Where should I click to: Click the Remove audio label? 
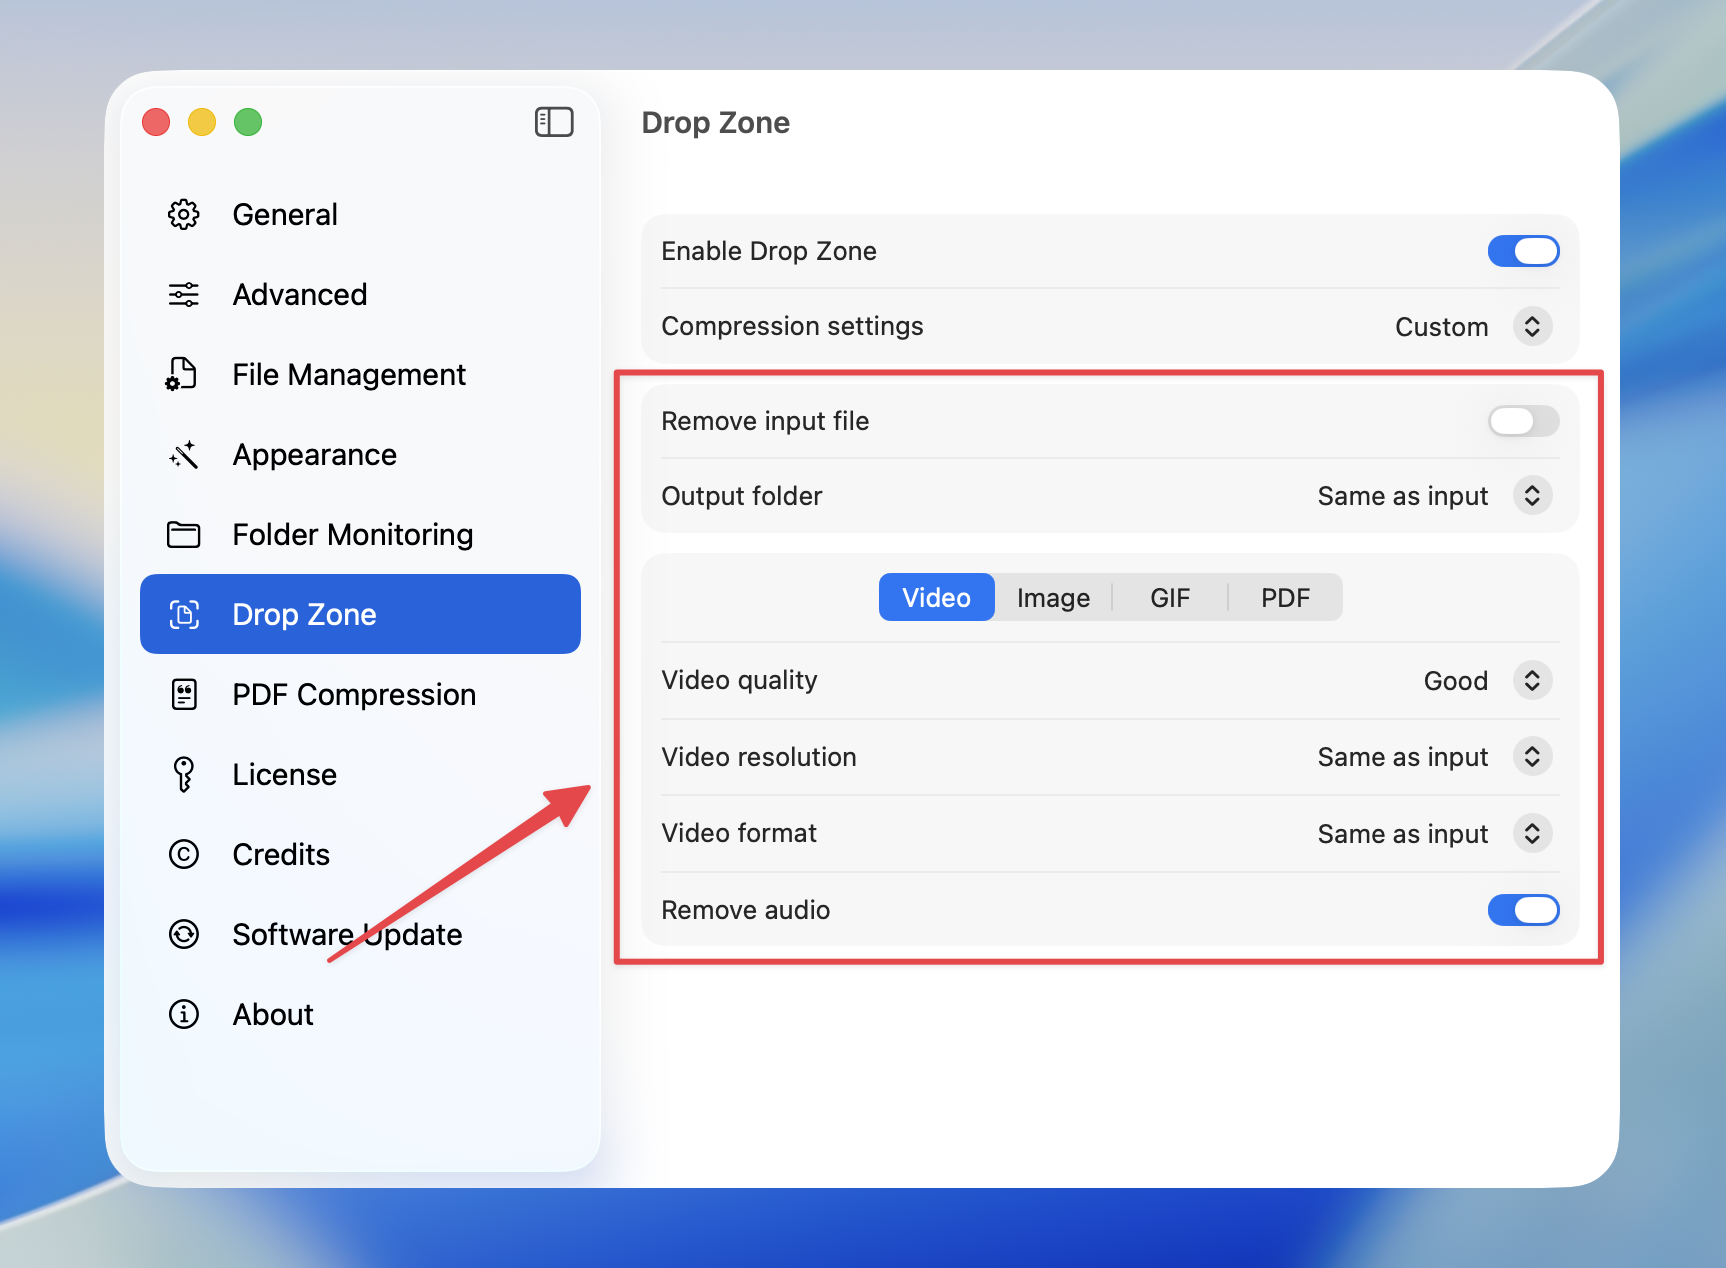point(746,910)
